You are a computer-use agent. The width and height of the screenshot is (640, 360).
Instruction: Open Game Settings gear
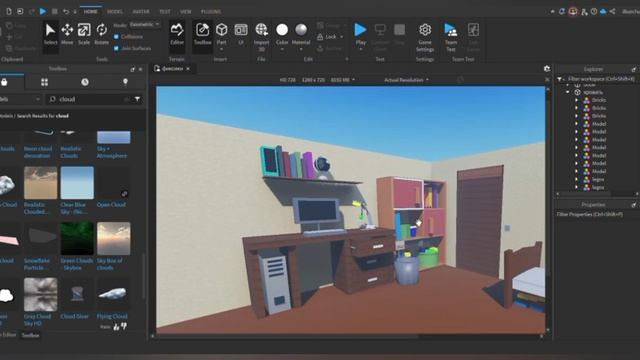coord(425,30)
